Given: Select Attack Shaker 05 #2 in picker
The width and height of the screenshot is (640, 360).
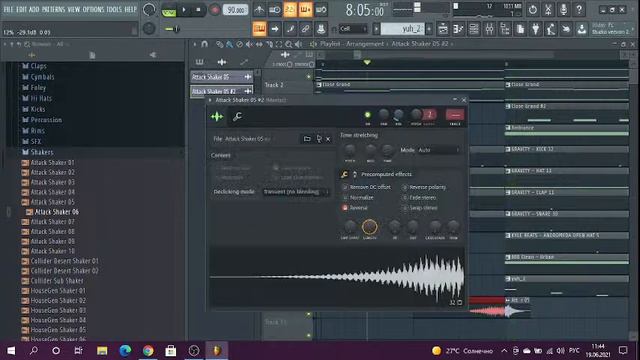Looking at the screenshot, I should (222, 91).
